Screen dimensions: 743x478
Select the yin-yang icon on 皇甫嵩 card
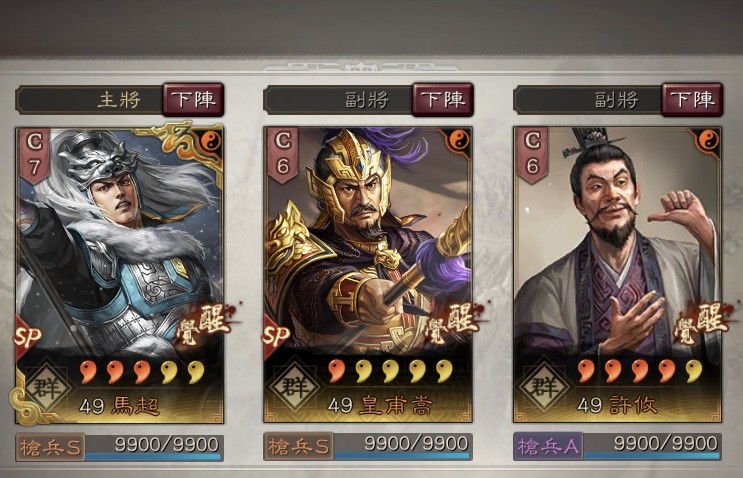[459, 140]
